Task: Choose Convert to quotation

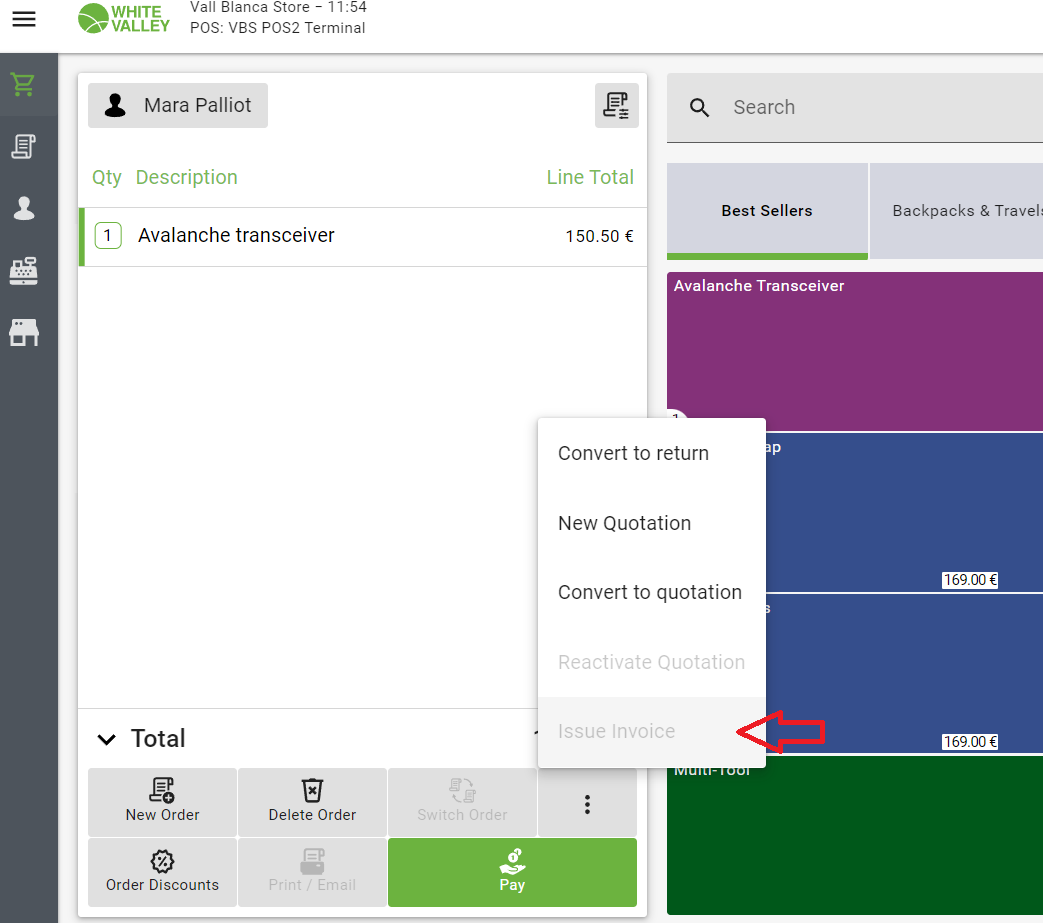Action: click(x=650, y=593)
